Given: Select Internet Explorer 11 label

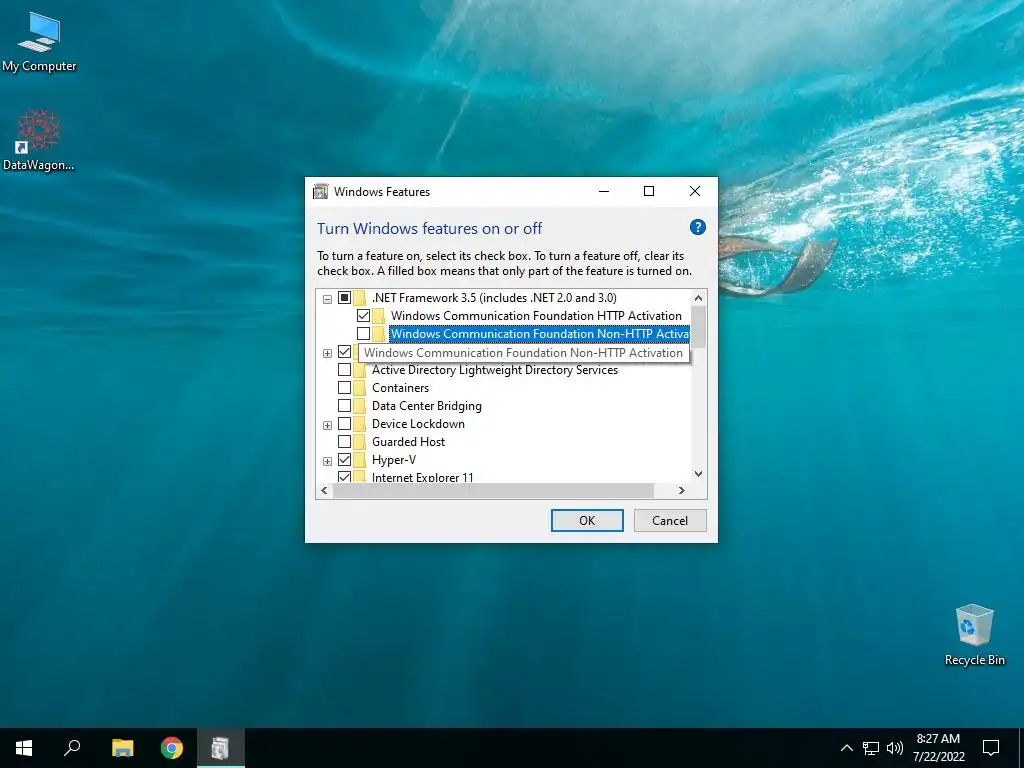Looking at the screenshot, I should coord(423,477).
